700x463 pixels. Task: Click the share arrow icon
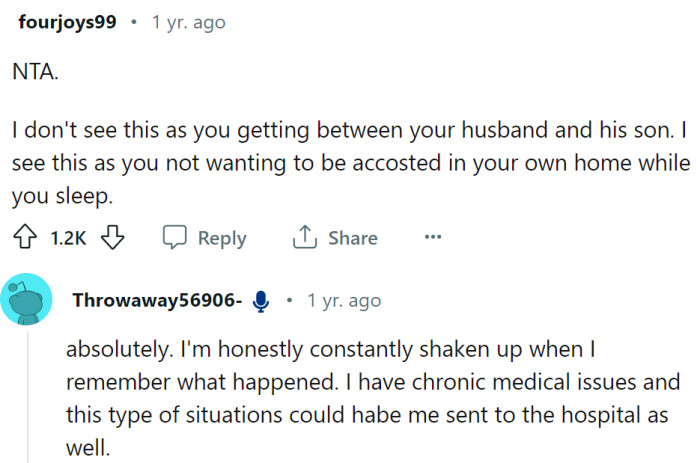click(303, 238)
